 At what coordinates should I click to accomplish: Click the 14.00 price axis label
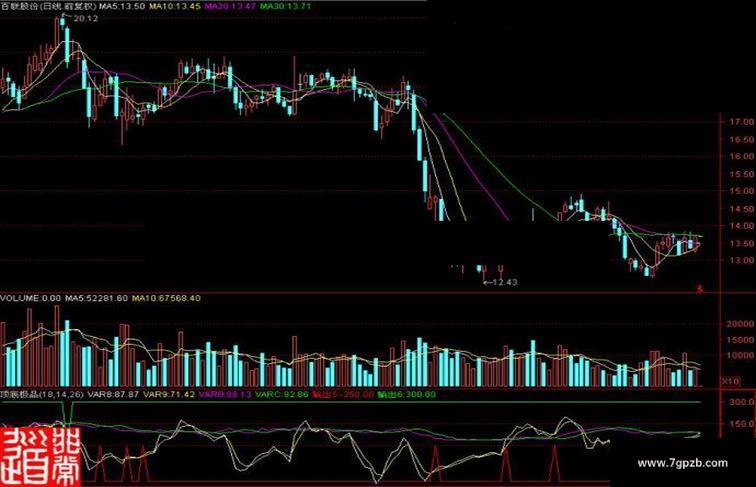[x=742, y=226]
